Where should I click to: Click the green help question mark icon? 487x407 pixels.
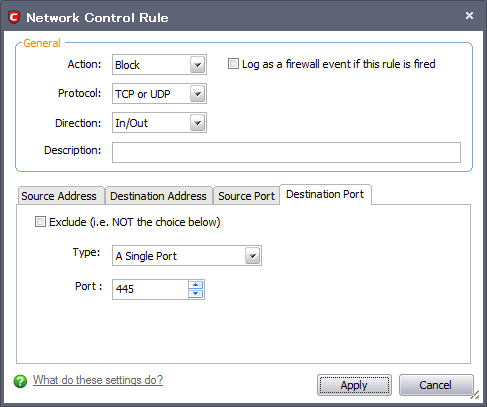(x=20, y=381)
